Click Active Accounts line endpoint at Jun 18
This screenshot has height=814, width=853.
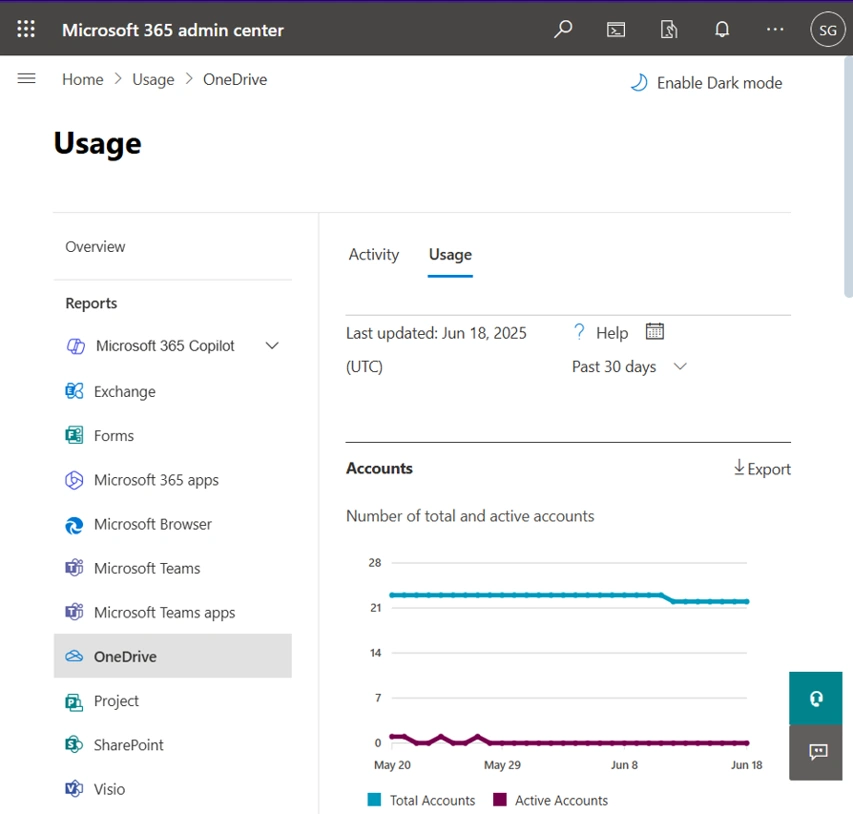(747, 743)
